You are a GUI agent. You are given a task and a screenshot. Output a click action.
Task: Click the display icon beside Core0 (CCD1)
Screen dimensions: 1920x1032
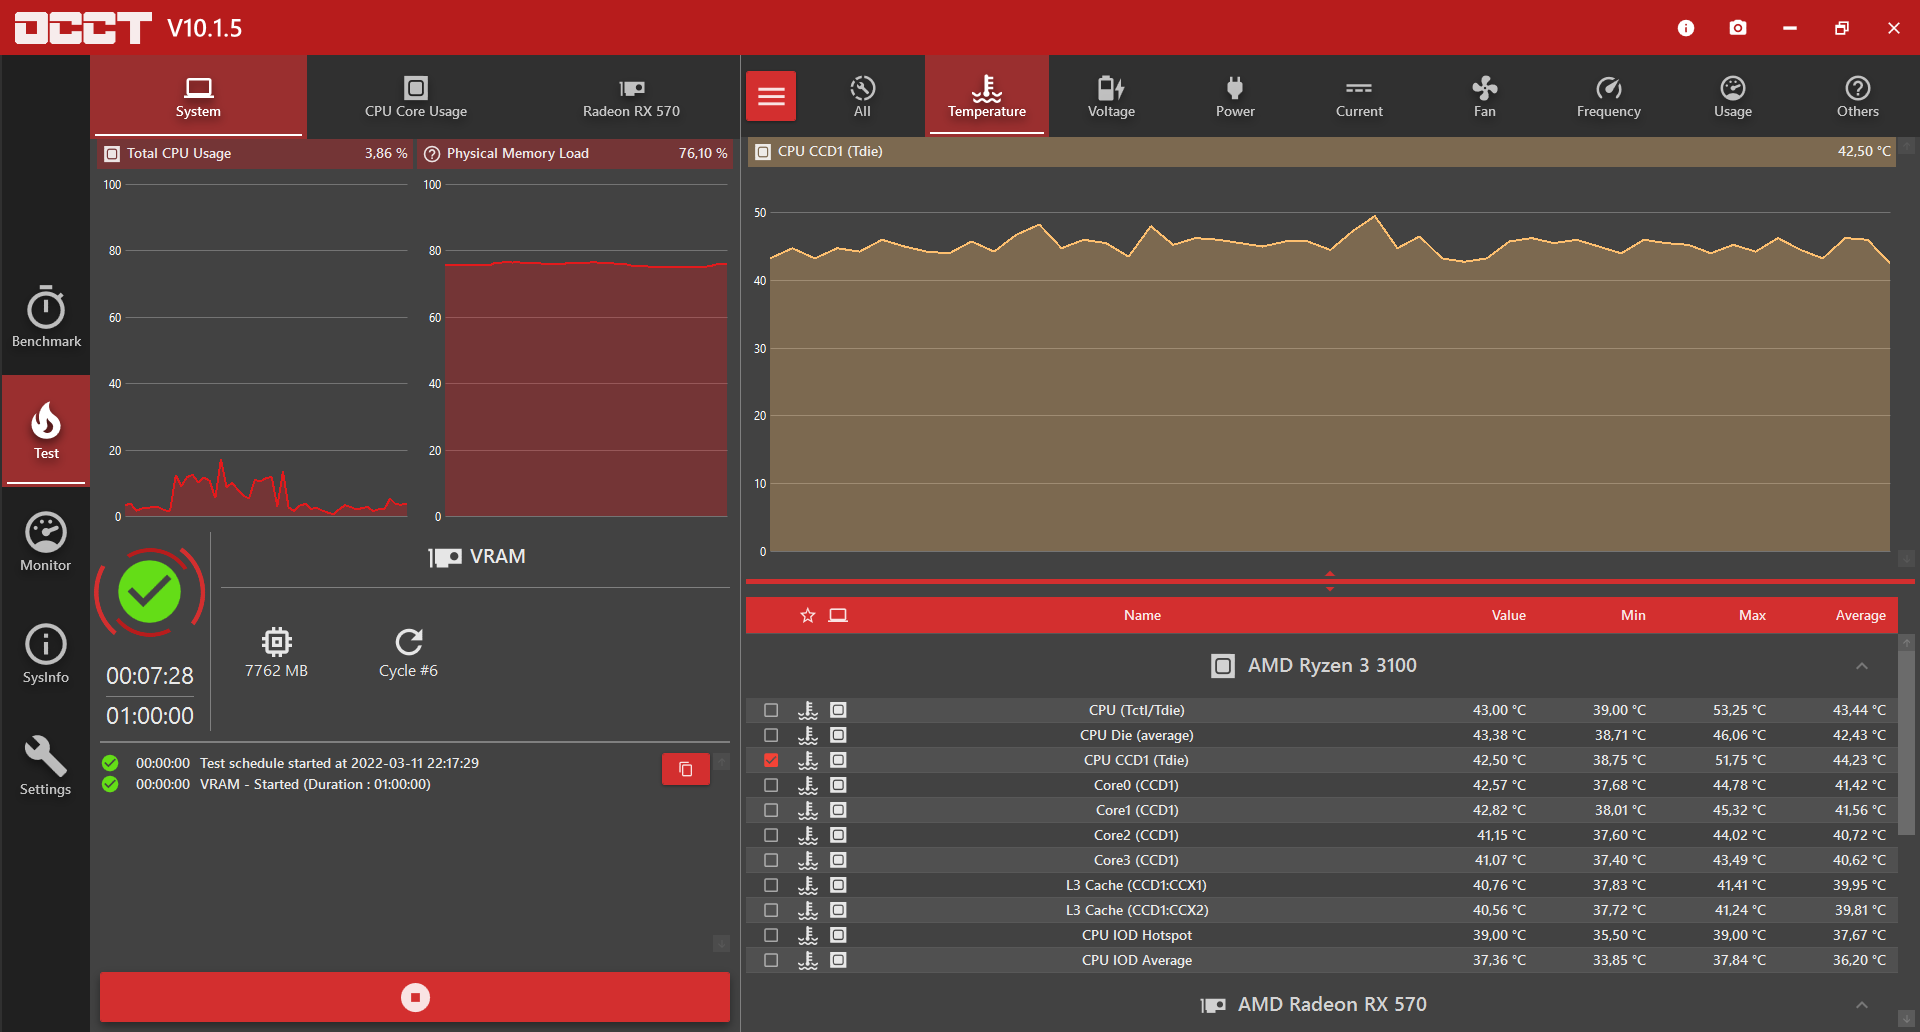[838, 785]
